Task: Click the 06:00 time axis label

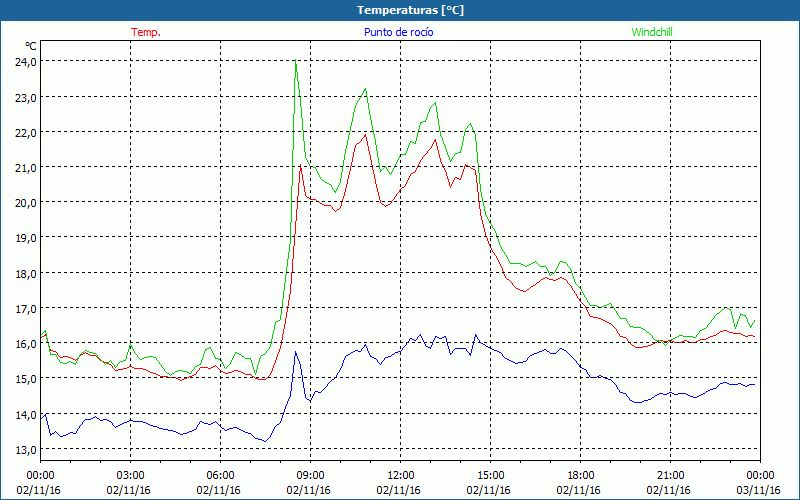Action: [220, 476]
